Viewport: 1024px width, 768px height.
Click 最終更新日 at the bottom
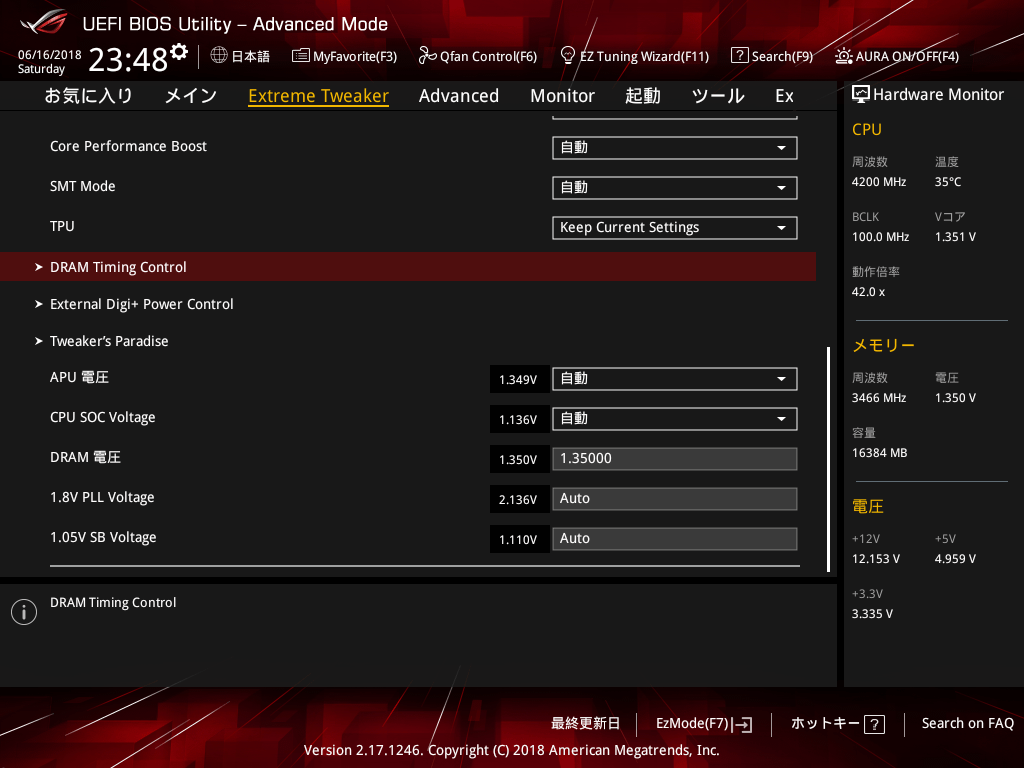tap(585, 723)
